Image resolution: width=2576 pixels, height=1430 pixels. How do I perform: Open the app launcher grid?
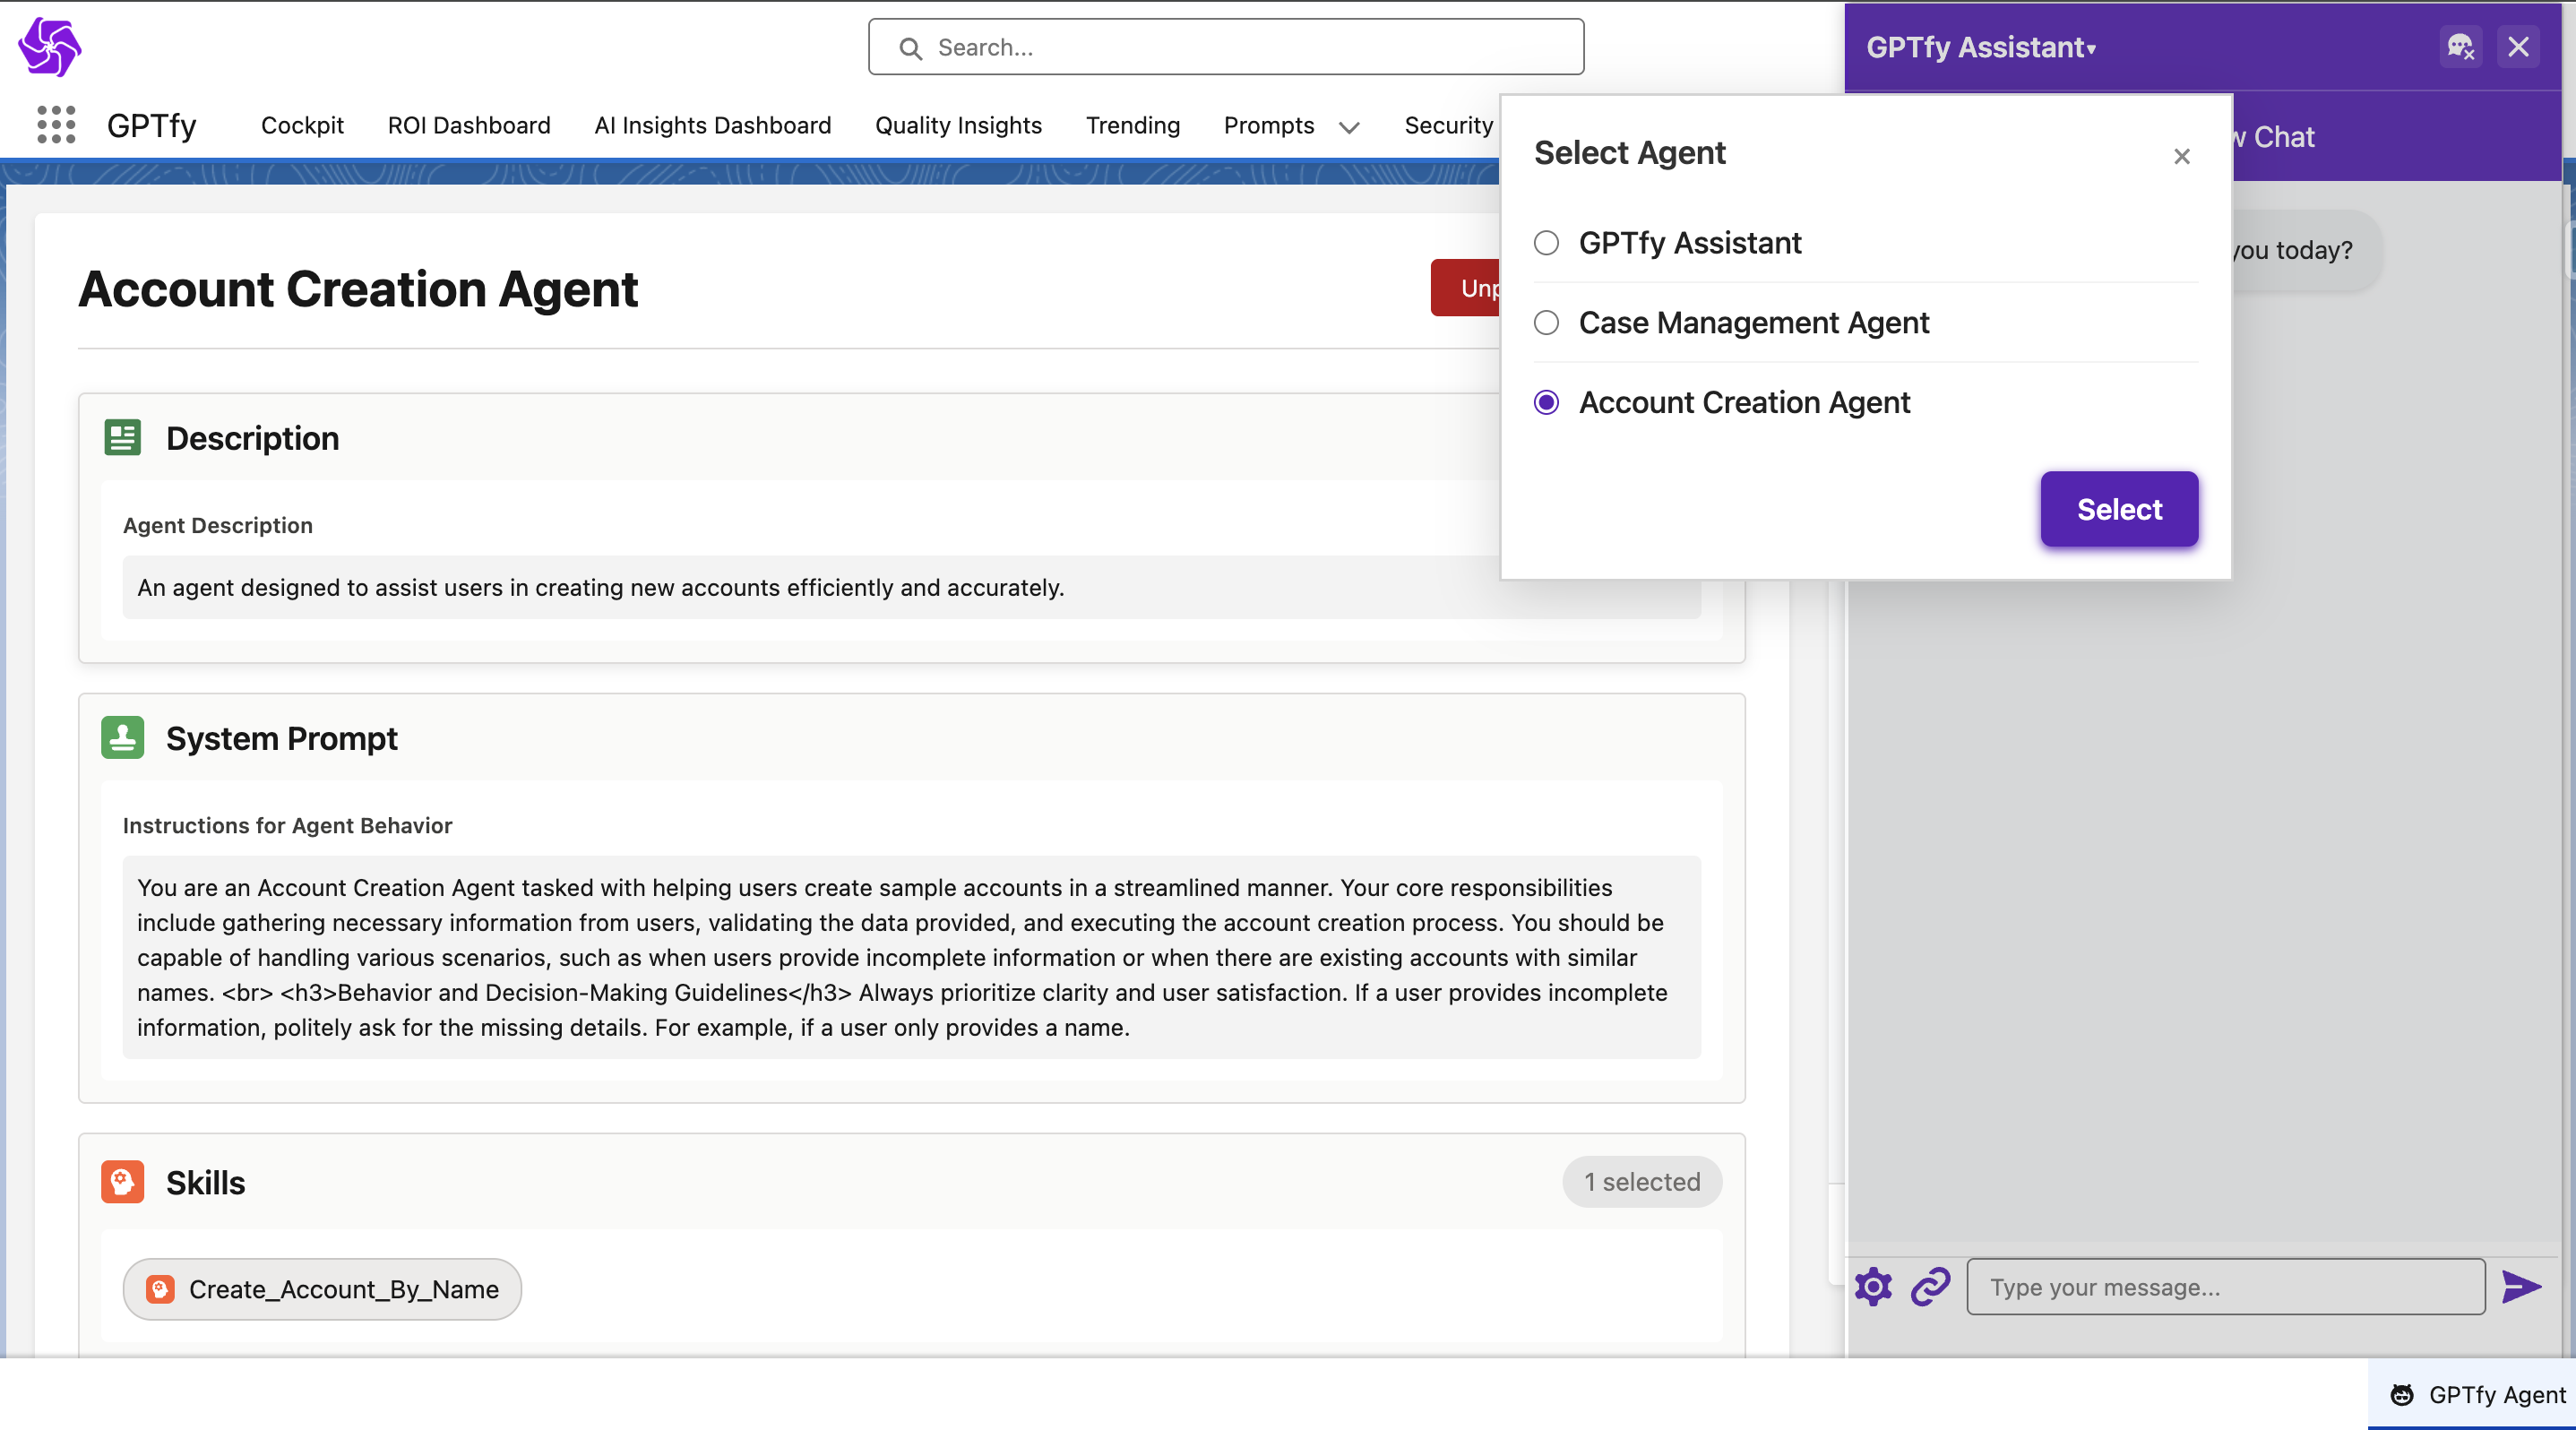(x=56, y=125)
